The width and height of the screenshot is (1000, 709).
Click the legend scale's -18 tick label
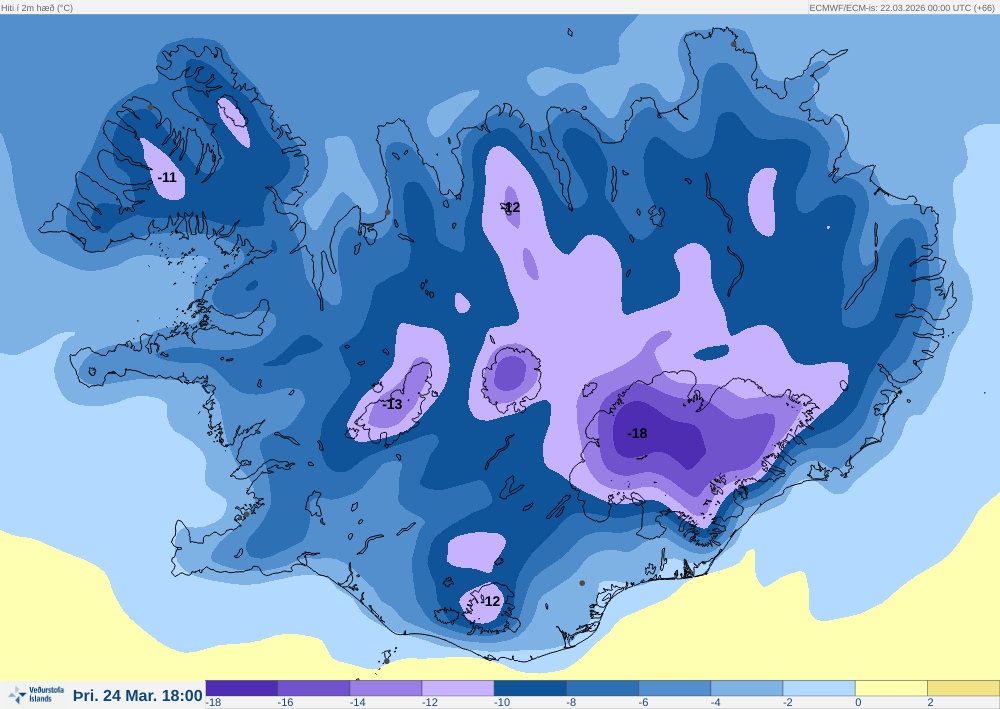[214, 703]
